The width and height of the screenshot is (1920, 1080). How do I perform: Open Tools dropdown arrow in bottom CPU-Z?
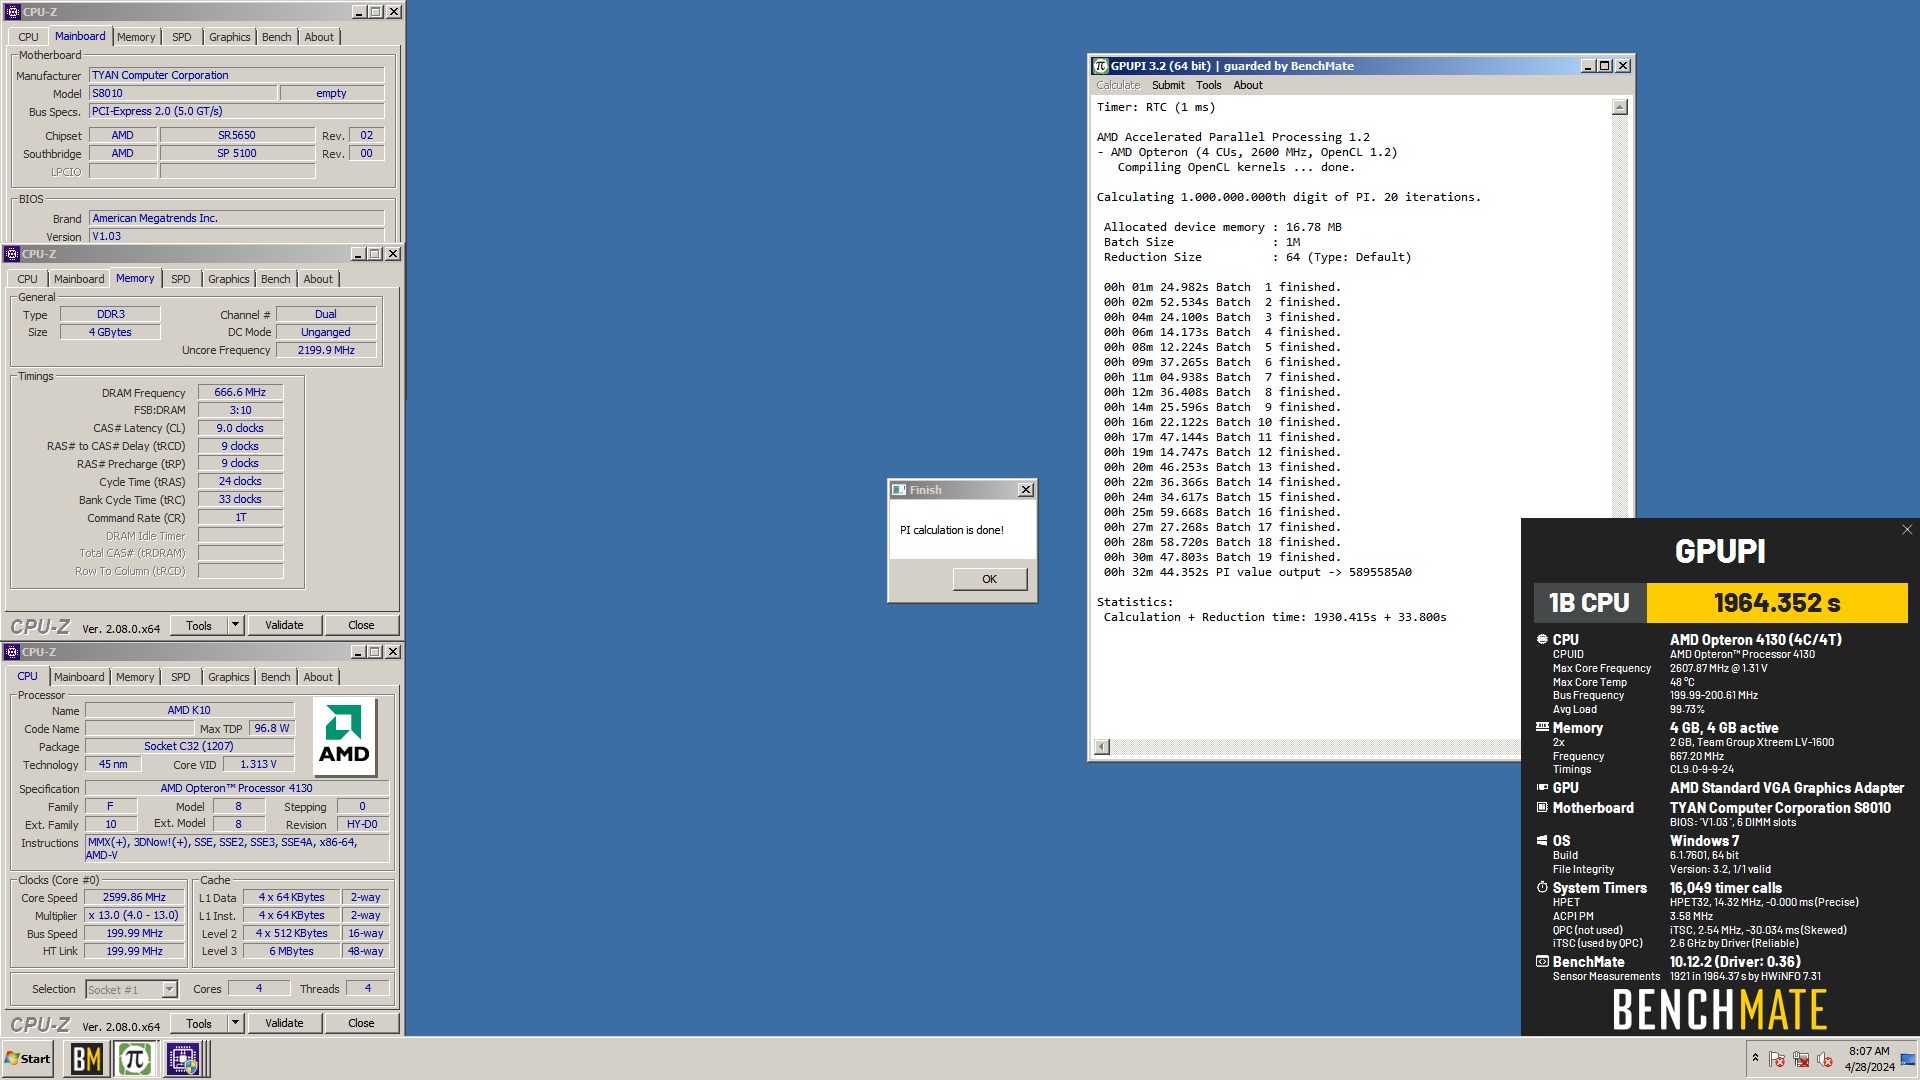click(x=236, y=1023)
